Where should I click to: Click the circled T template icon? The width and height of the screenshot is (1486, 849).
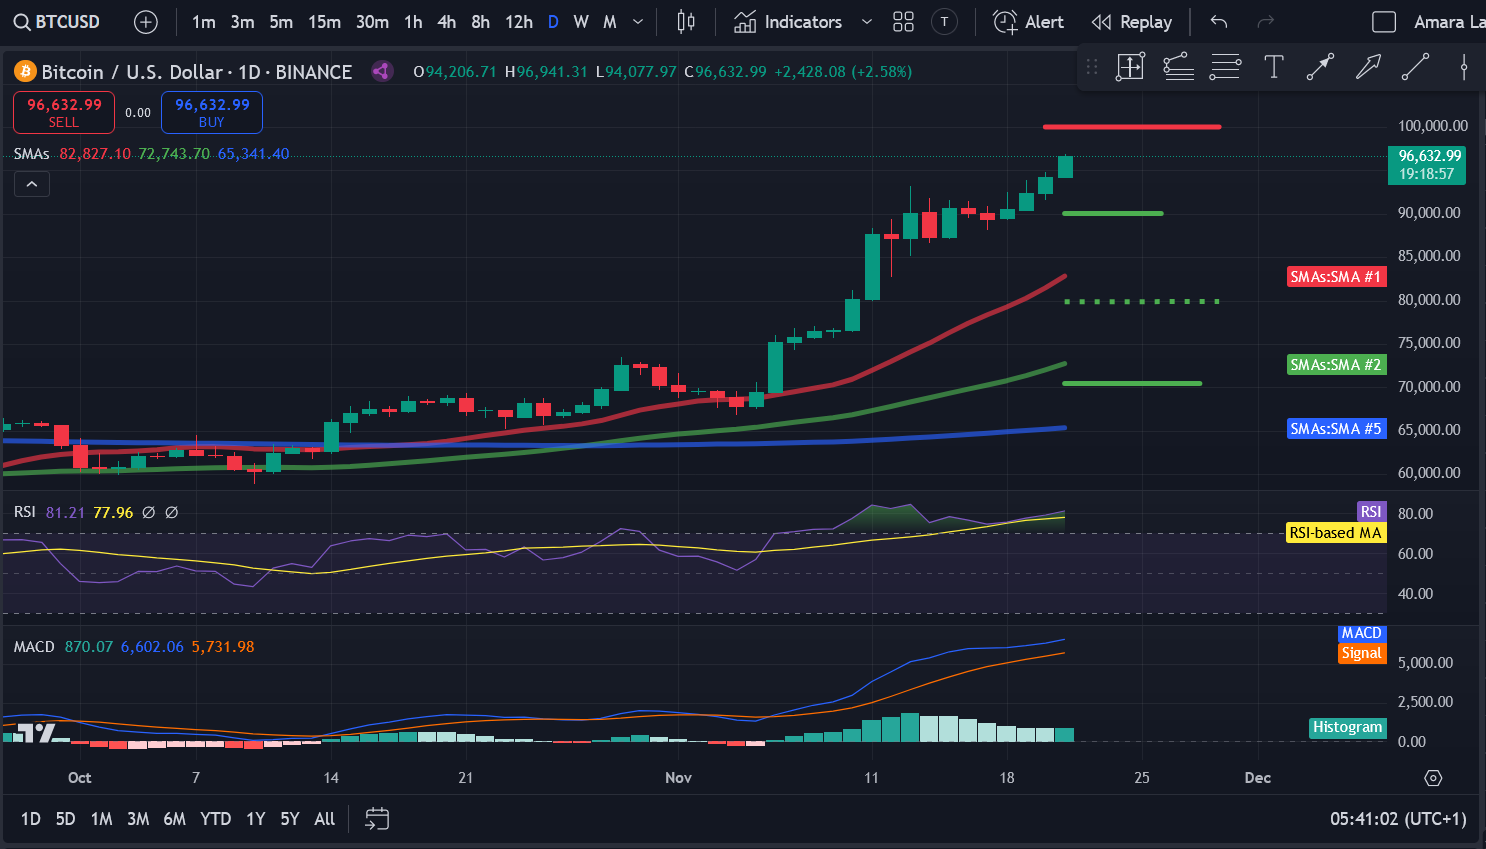(x=944, y=22)
